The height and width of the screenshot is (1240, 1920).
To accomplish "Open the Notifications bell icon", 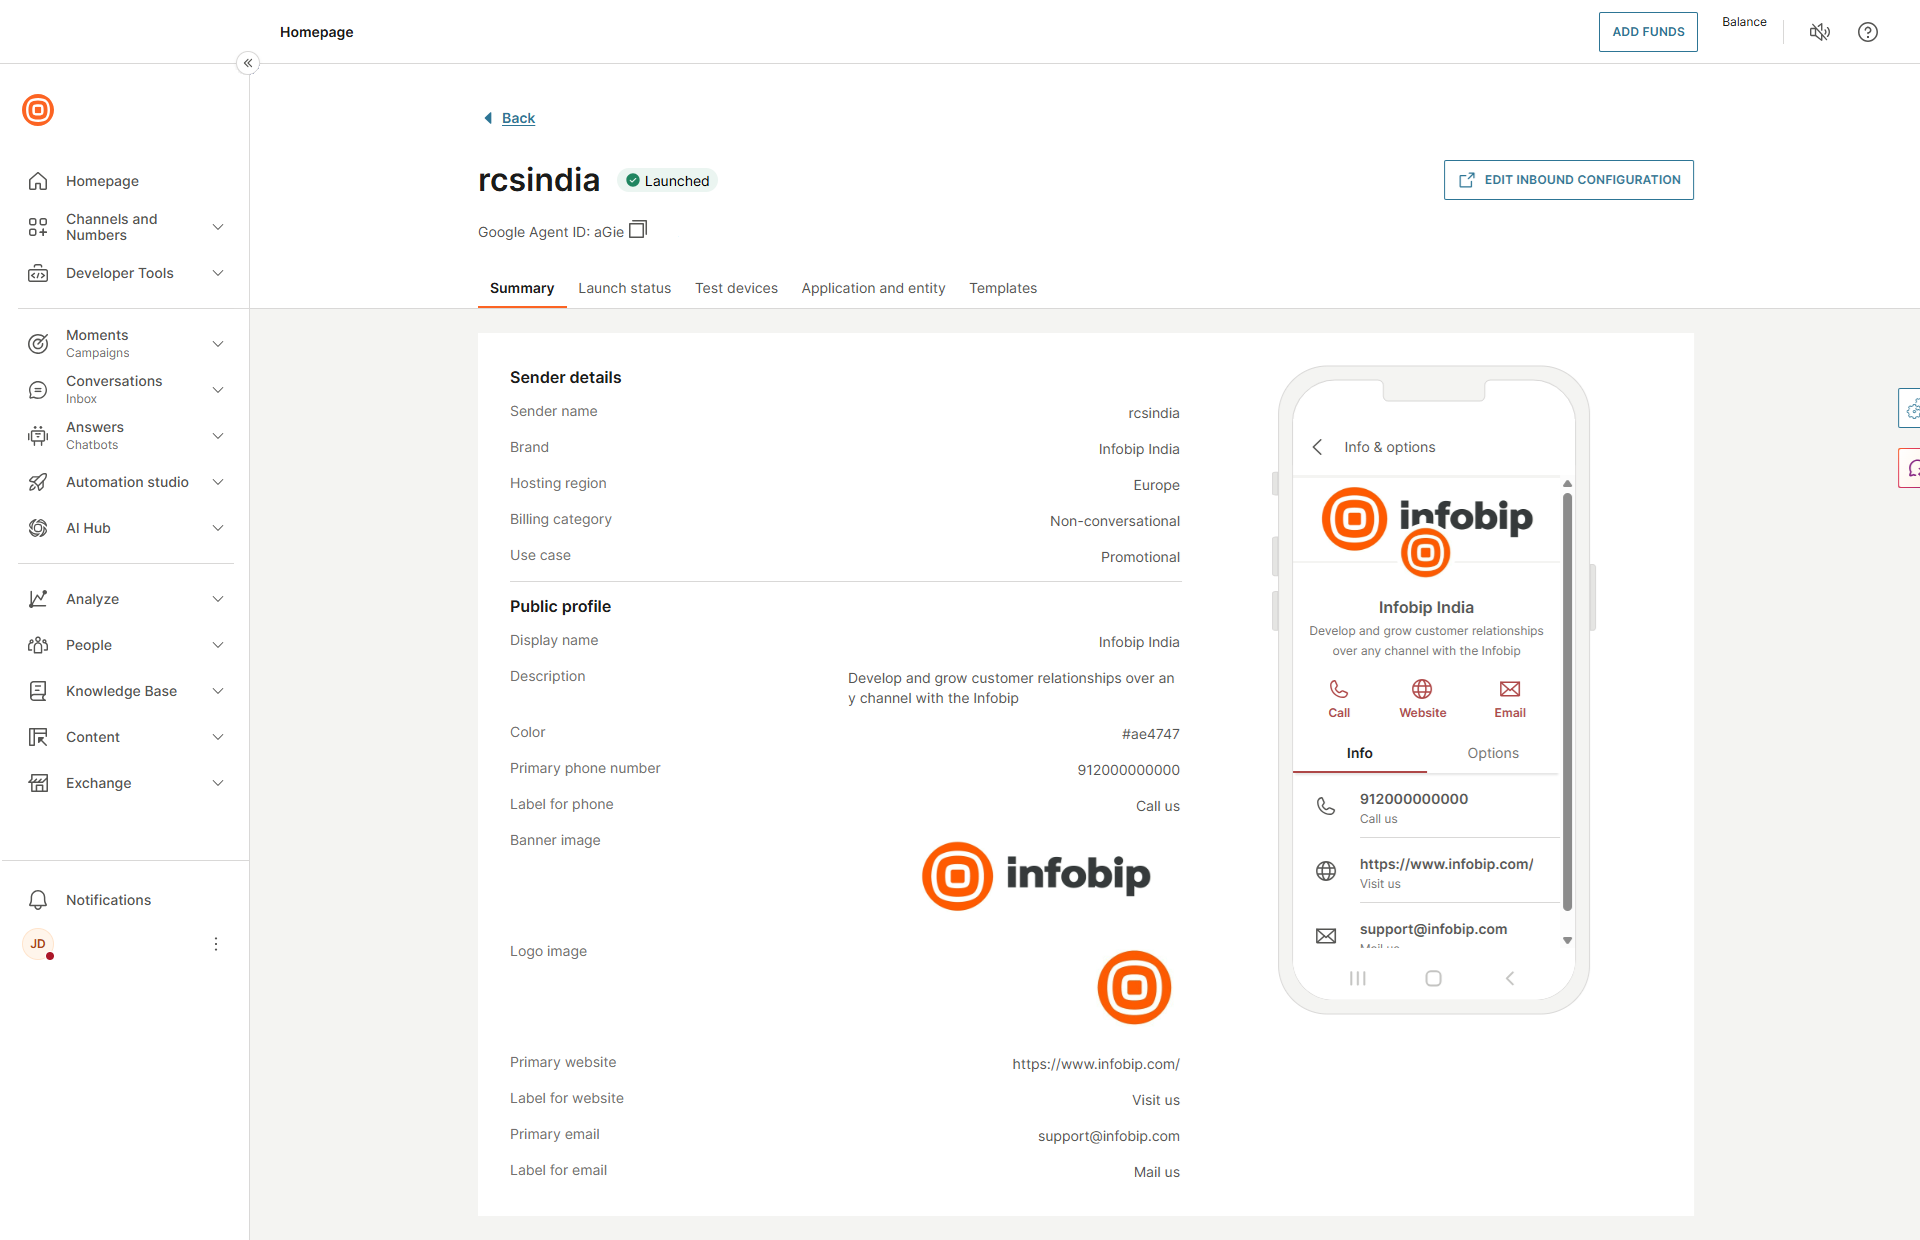I will click(38, 900).
